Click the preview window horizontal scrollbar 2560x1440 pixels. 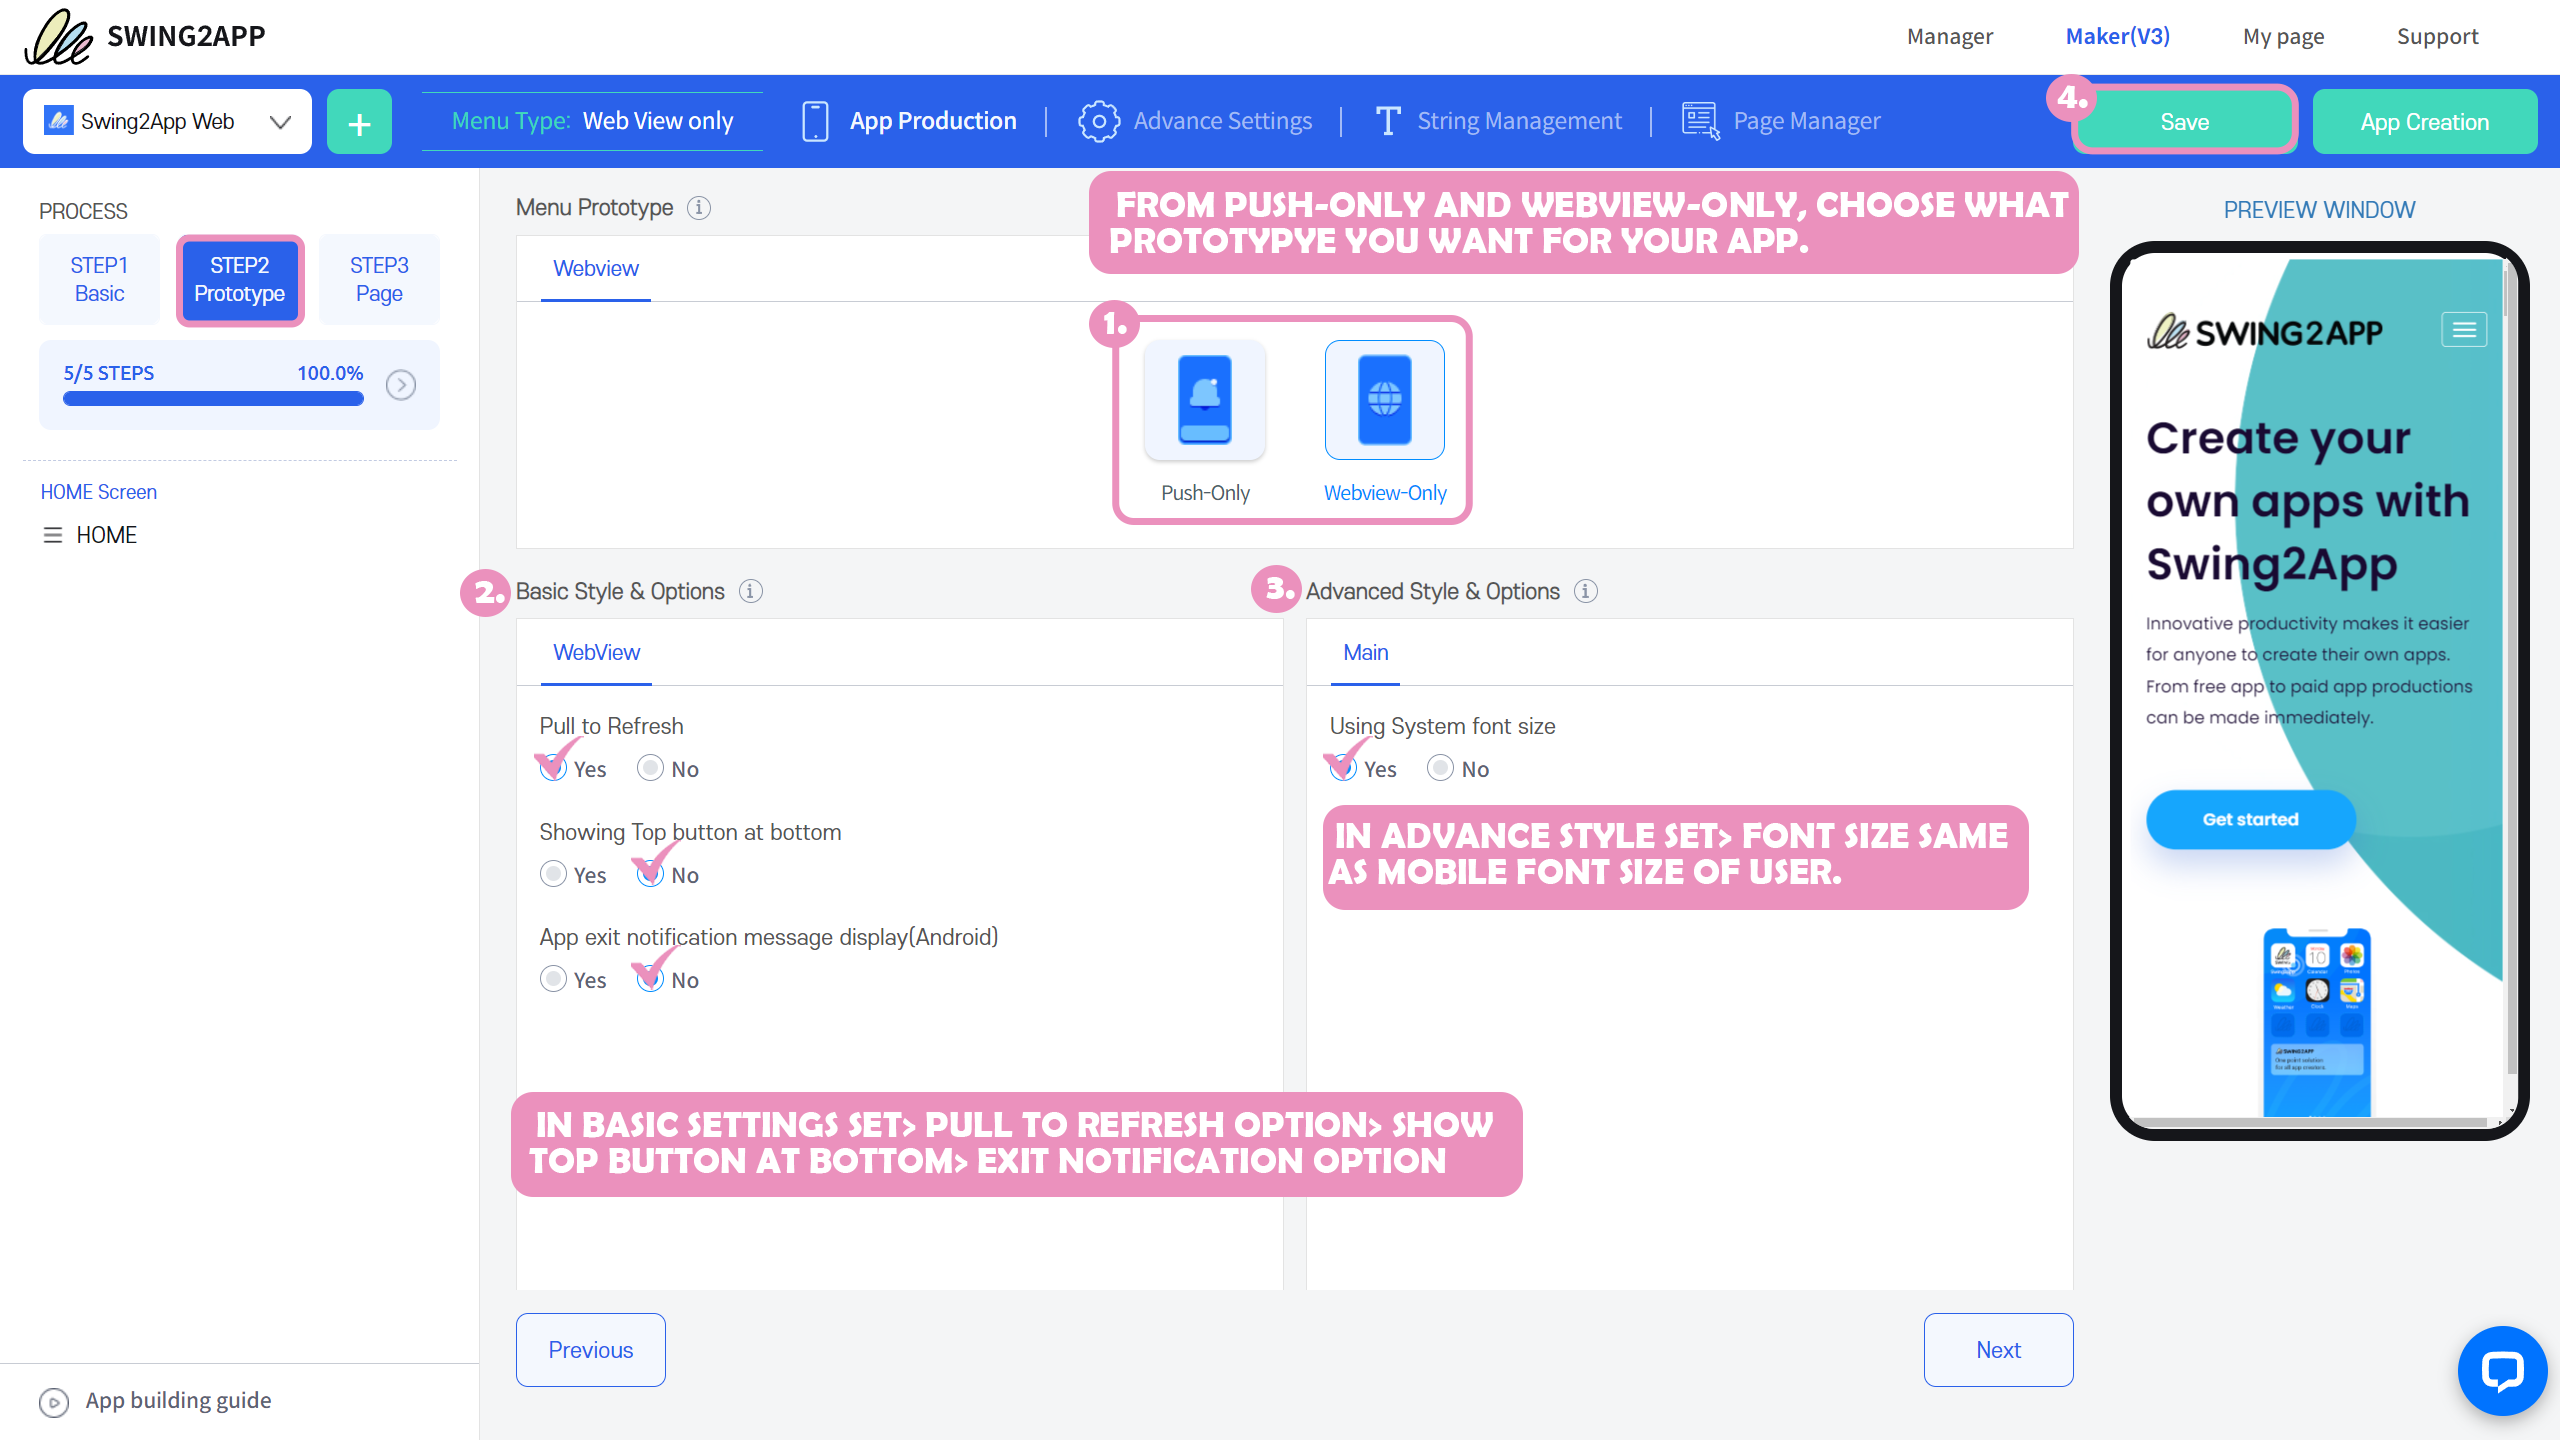(2310, 1122)
